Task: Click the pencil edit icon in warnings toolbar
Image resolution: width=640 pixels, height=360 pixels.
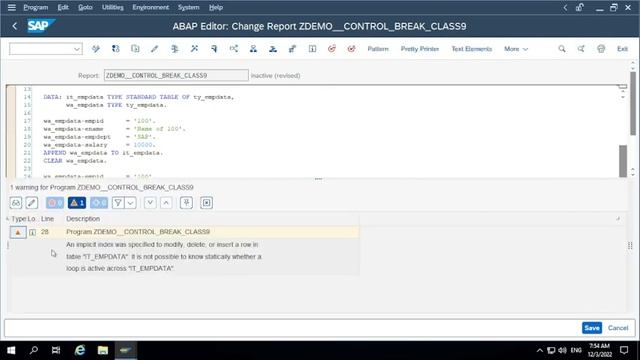Action: (x=32, y=203)
